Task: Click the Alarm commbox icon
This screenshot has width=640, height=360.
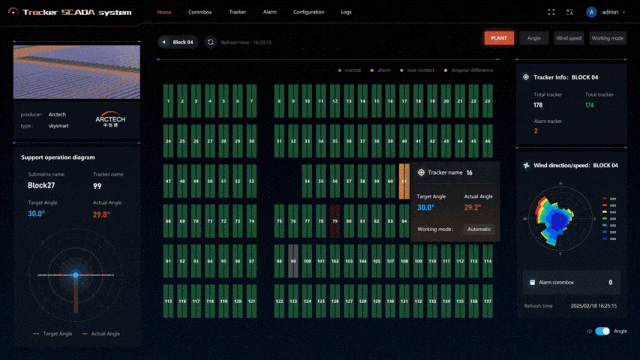Action: tap(532, 282)
